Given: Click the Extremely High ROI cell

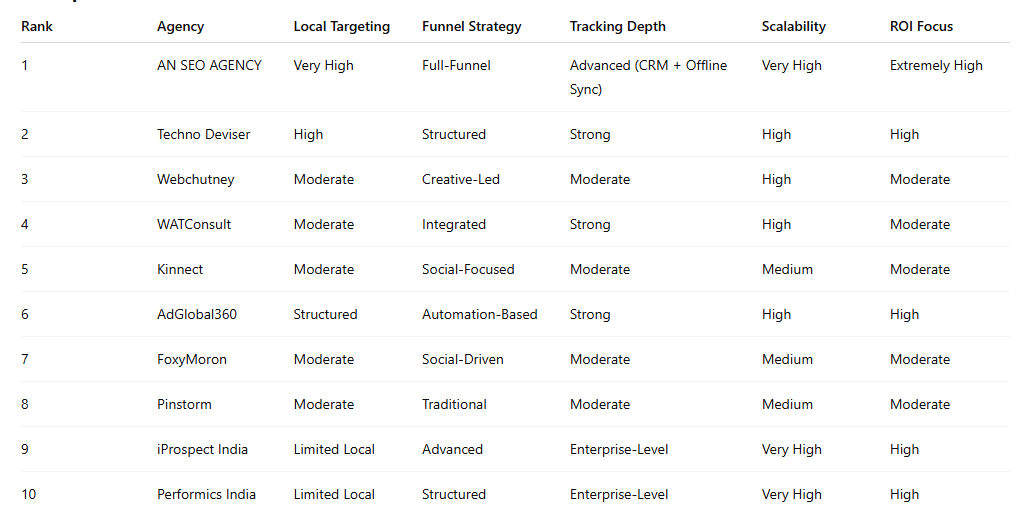Looking at the screenshot, I should [x=936, y=66].
